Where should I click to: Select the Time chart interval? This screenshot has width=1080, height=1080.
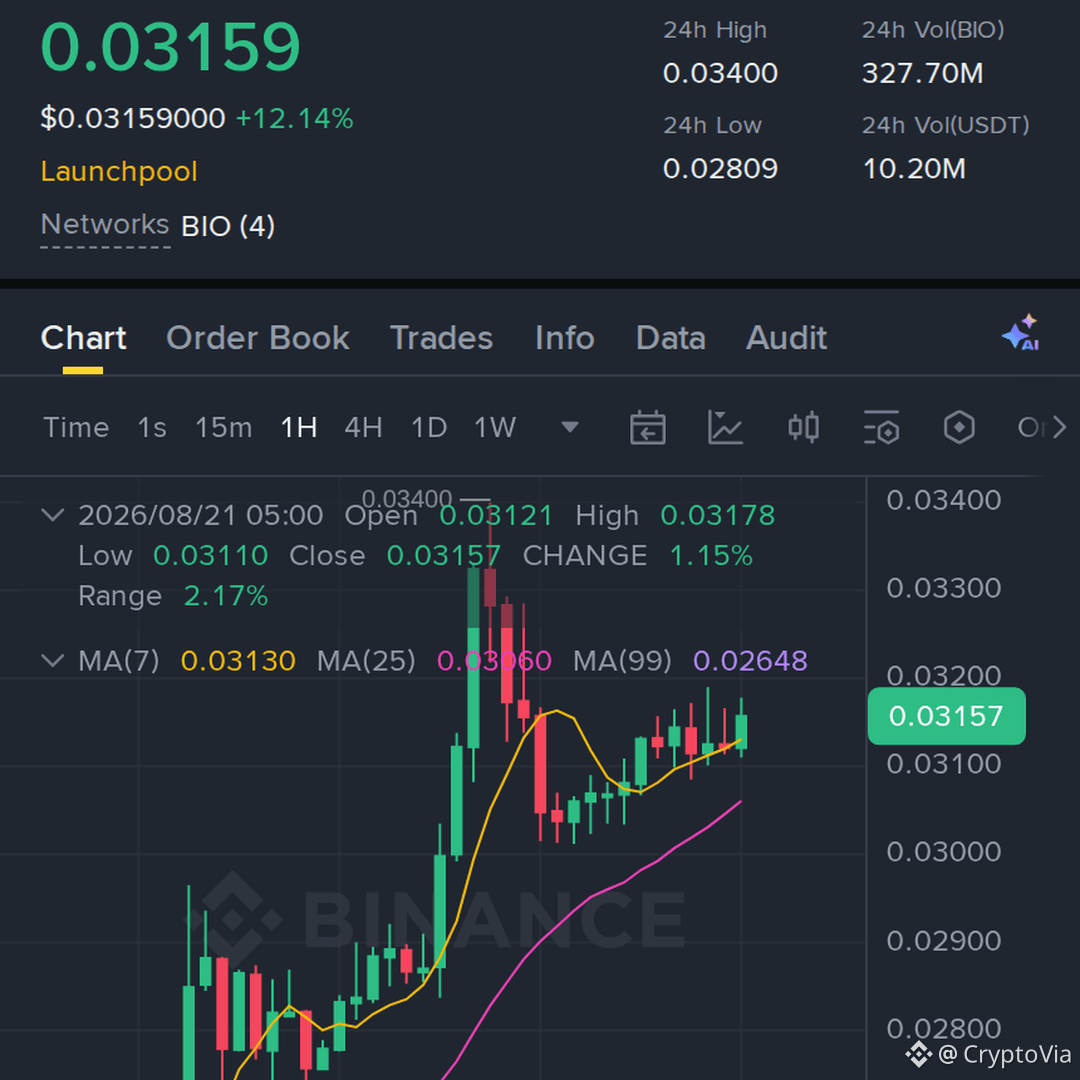(76, 428)
